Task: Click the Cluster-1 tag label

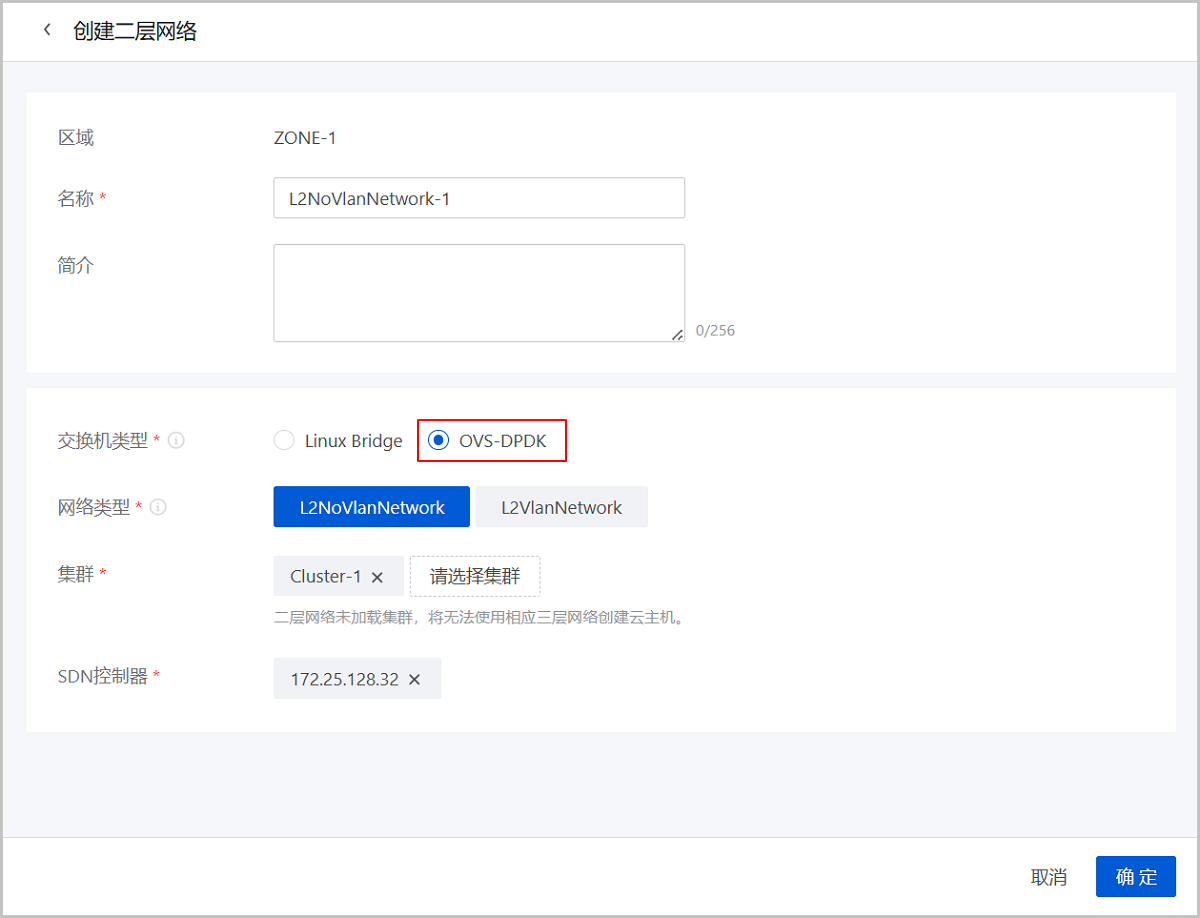Action: (326, 577)
